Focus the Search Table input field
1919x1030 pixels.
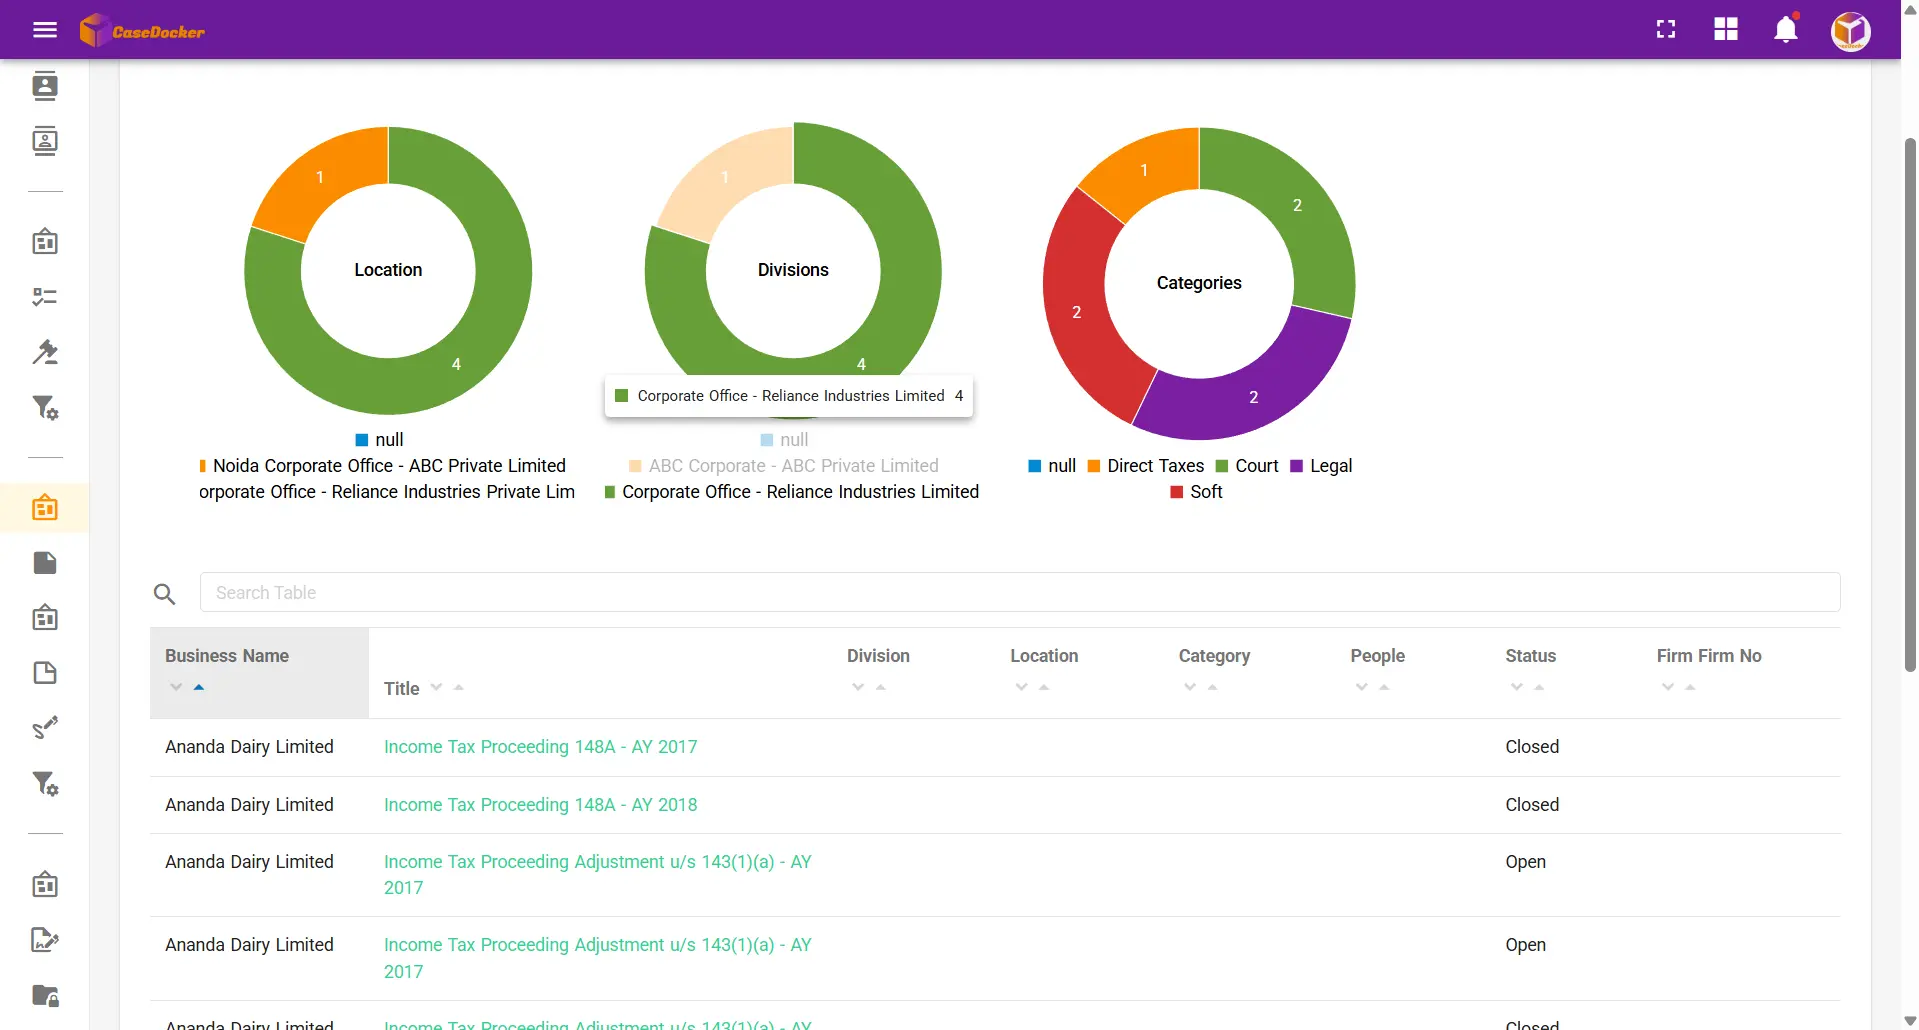(1020, 592)
